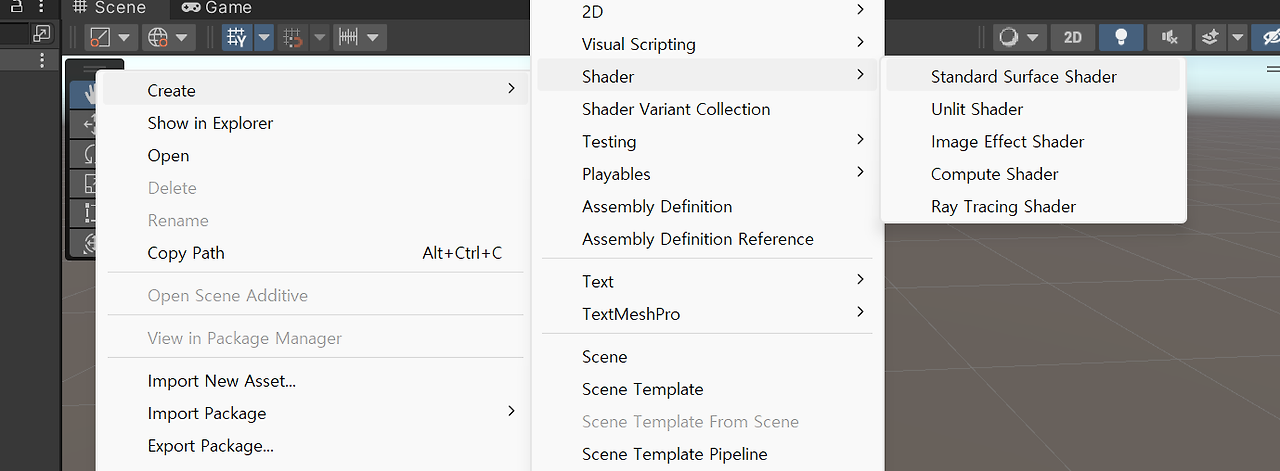The width and height of the screenshot is (1280, 471).
Task: Toggle scene lighting lightbulb button
Action: (x=1121, y=38)
